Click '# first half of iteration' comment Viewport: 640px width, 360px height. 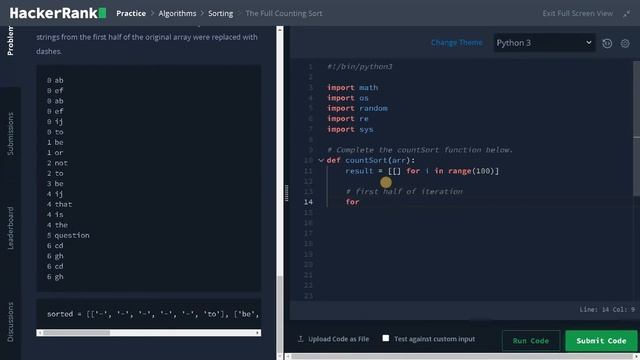click(404, 191)
